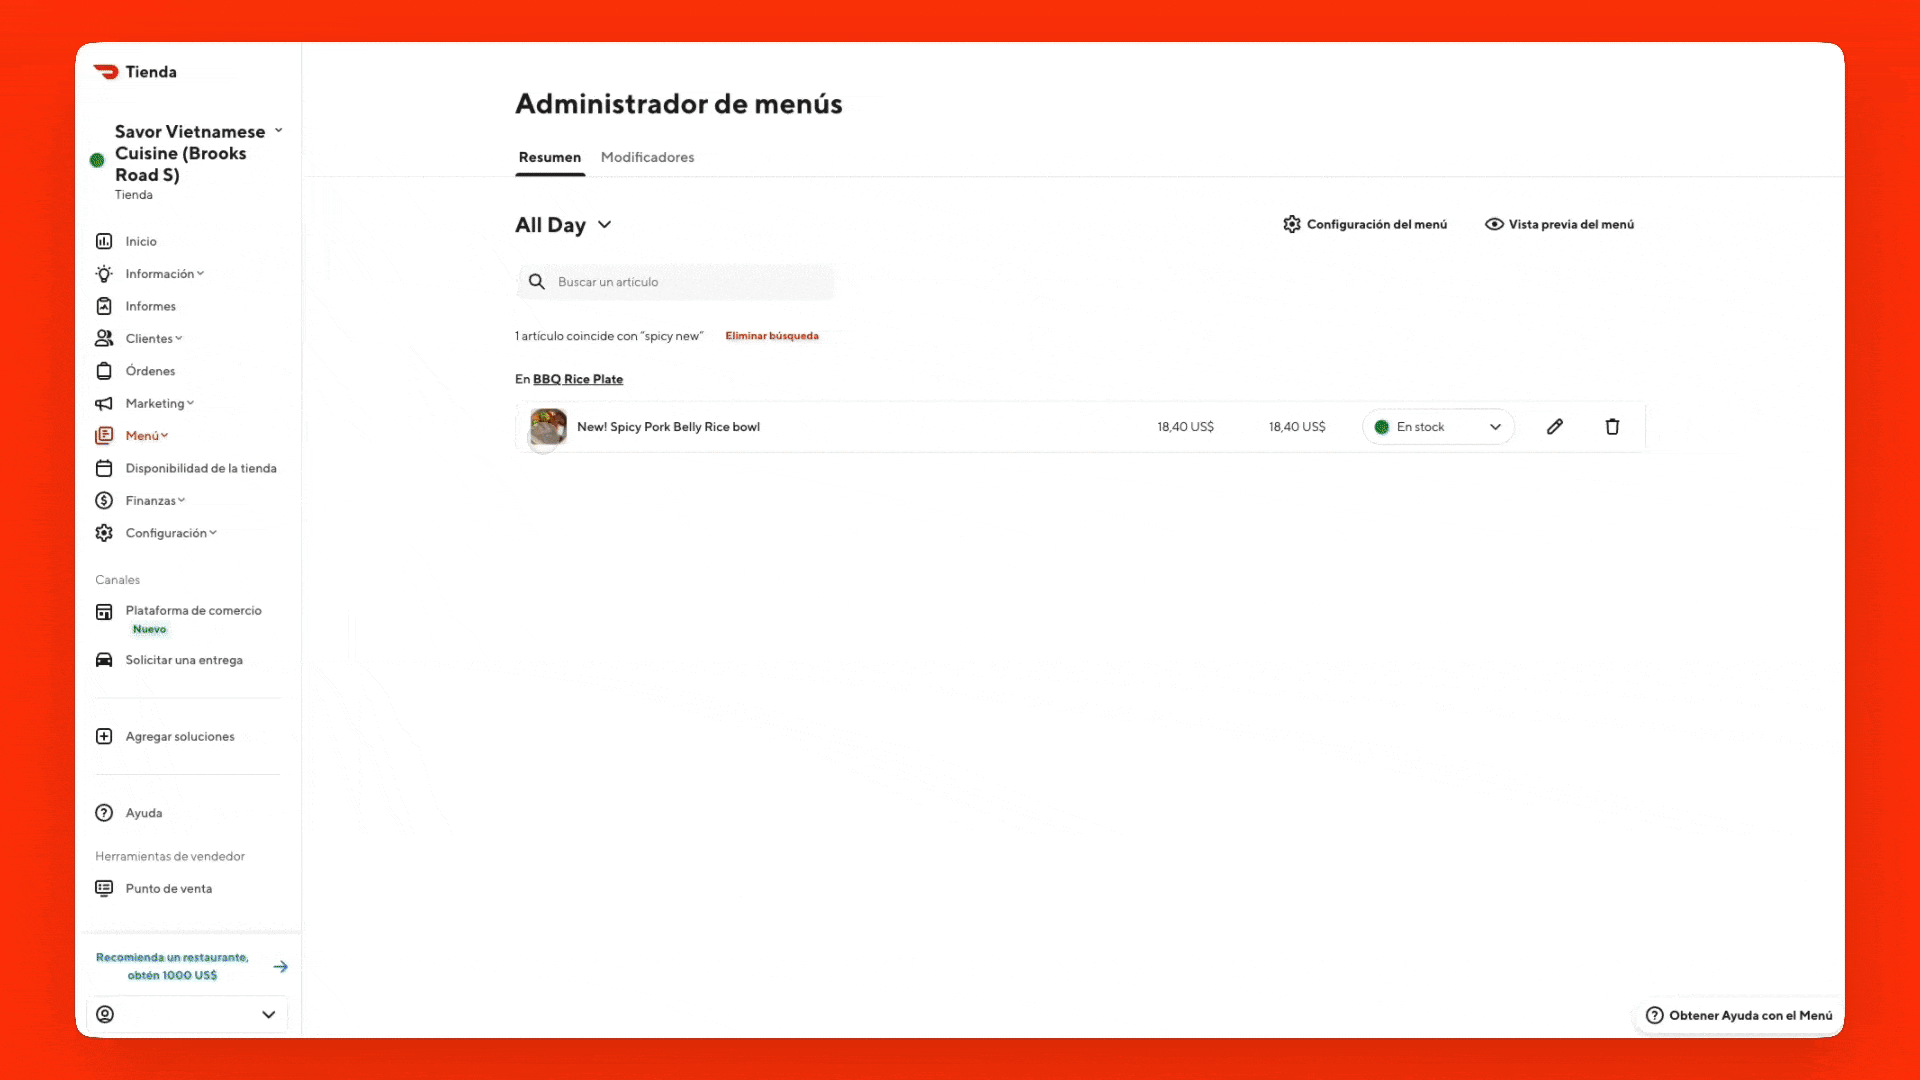1920x1080 pixels.
Task: Open the En stock status dropdown
Action: (x=1438, y=427)
